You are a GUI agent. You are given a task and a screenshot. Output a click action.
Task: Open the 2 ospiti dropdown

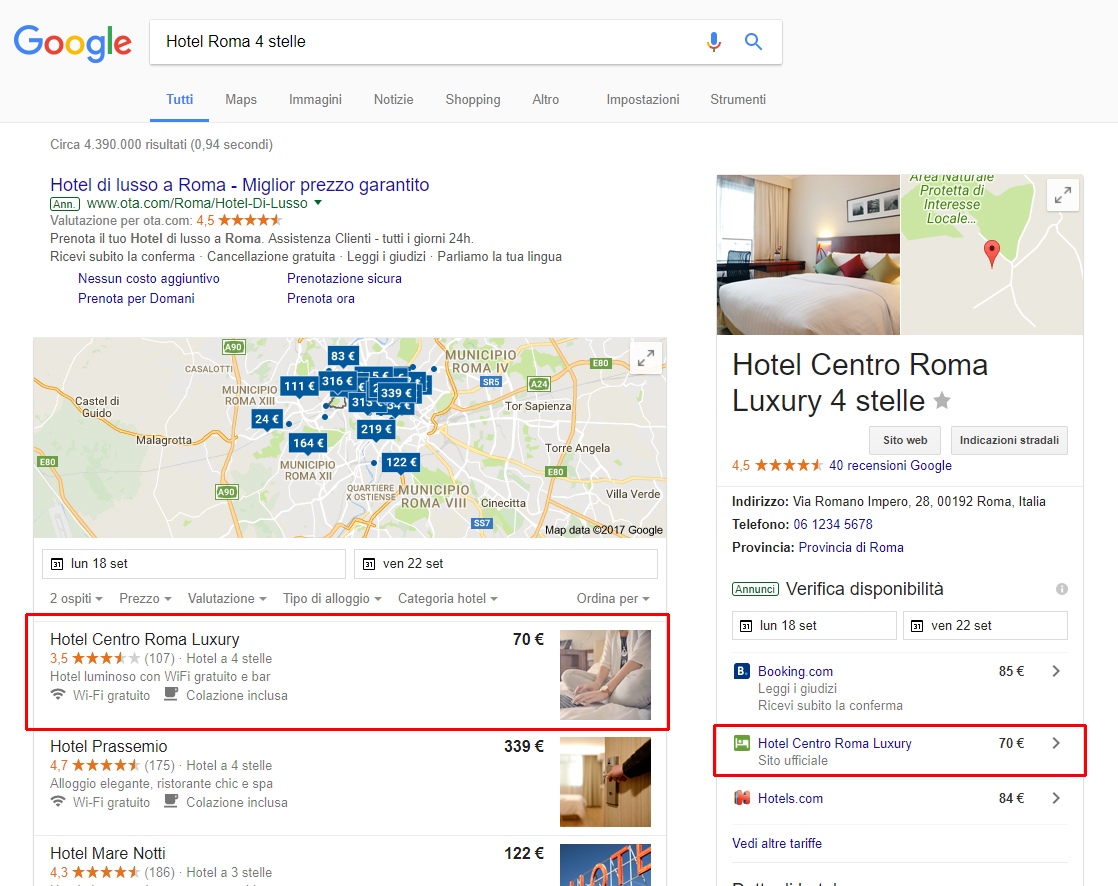click(x=76, y=599)
